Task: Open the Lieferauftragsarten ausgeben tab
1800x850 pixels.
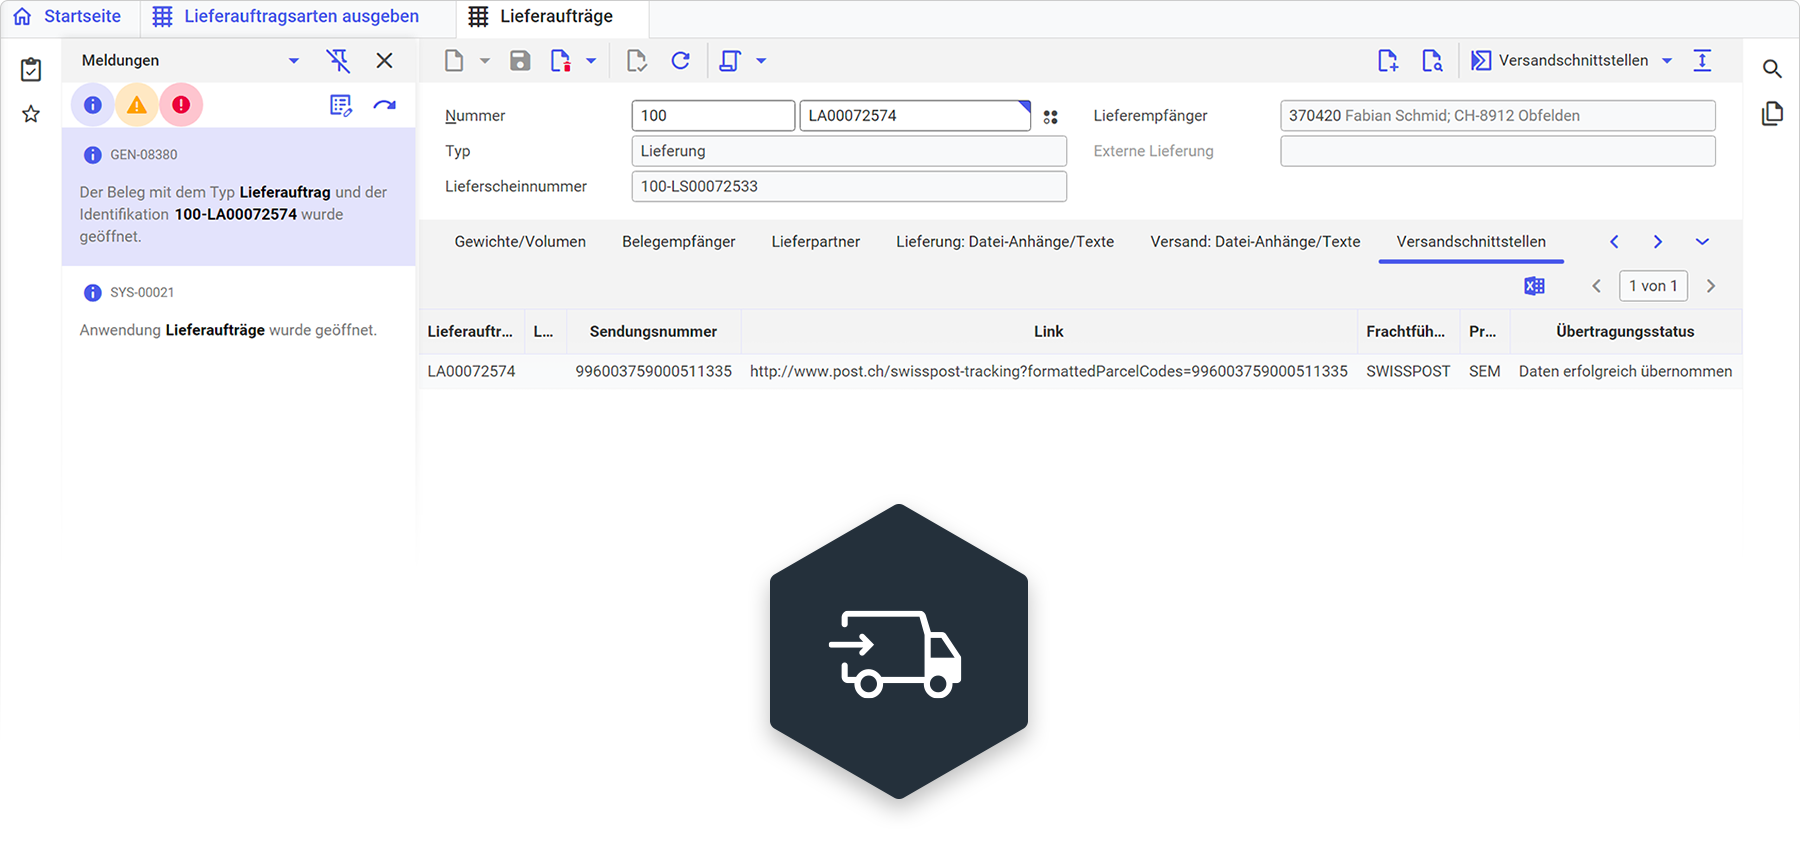Action: tap(301, 17)
